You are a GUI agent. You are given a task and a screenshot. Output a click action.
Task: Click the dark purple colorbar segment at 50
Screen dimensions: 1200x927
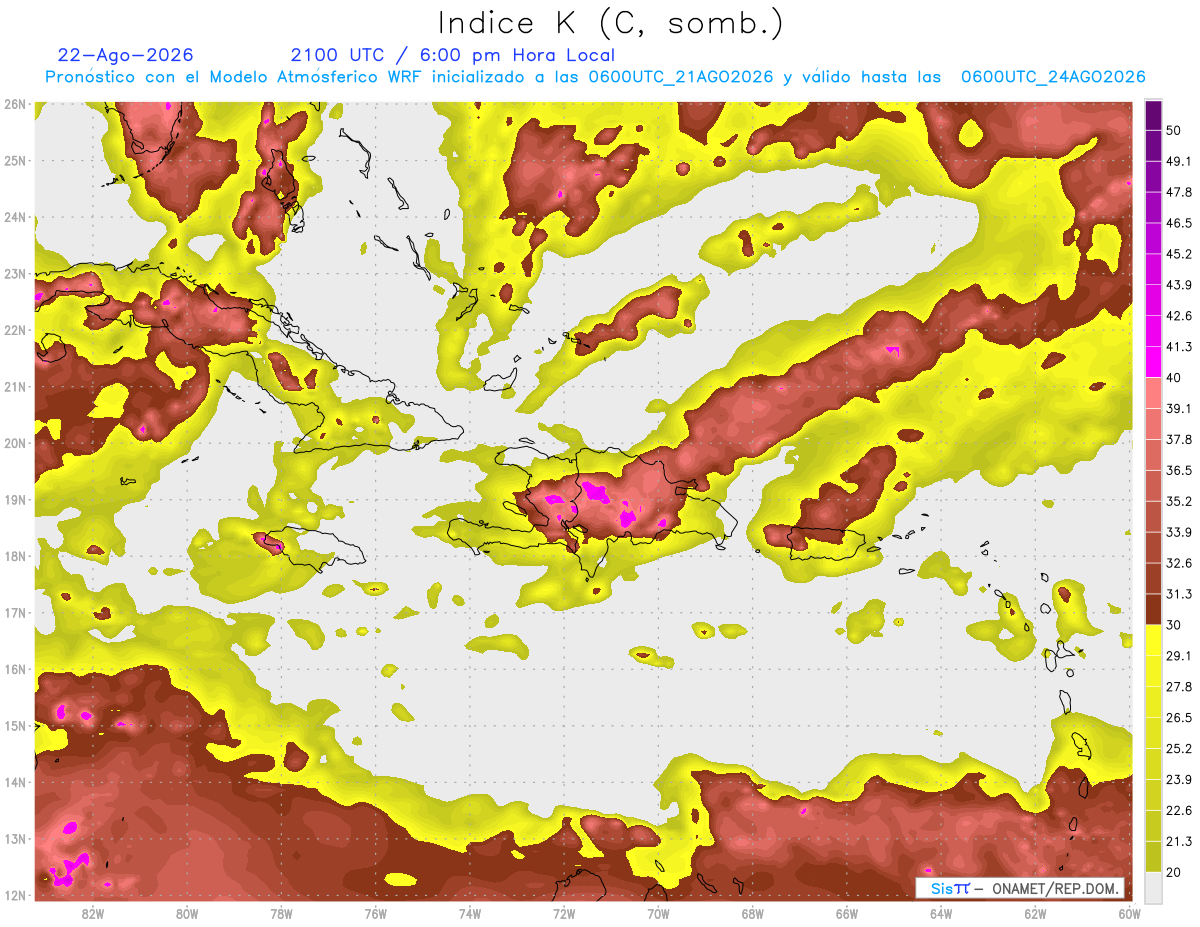click(1153, 116)
